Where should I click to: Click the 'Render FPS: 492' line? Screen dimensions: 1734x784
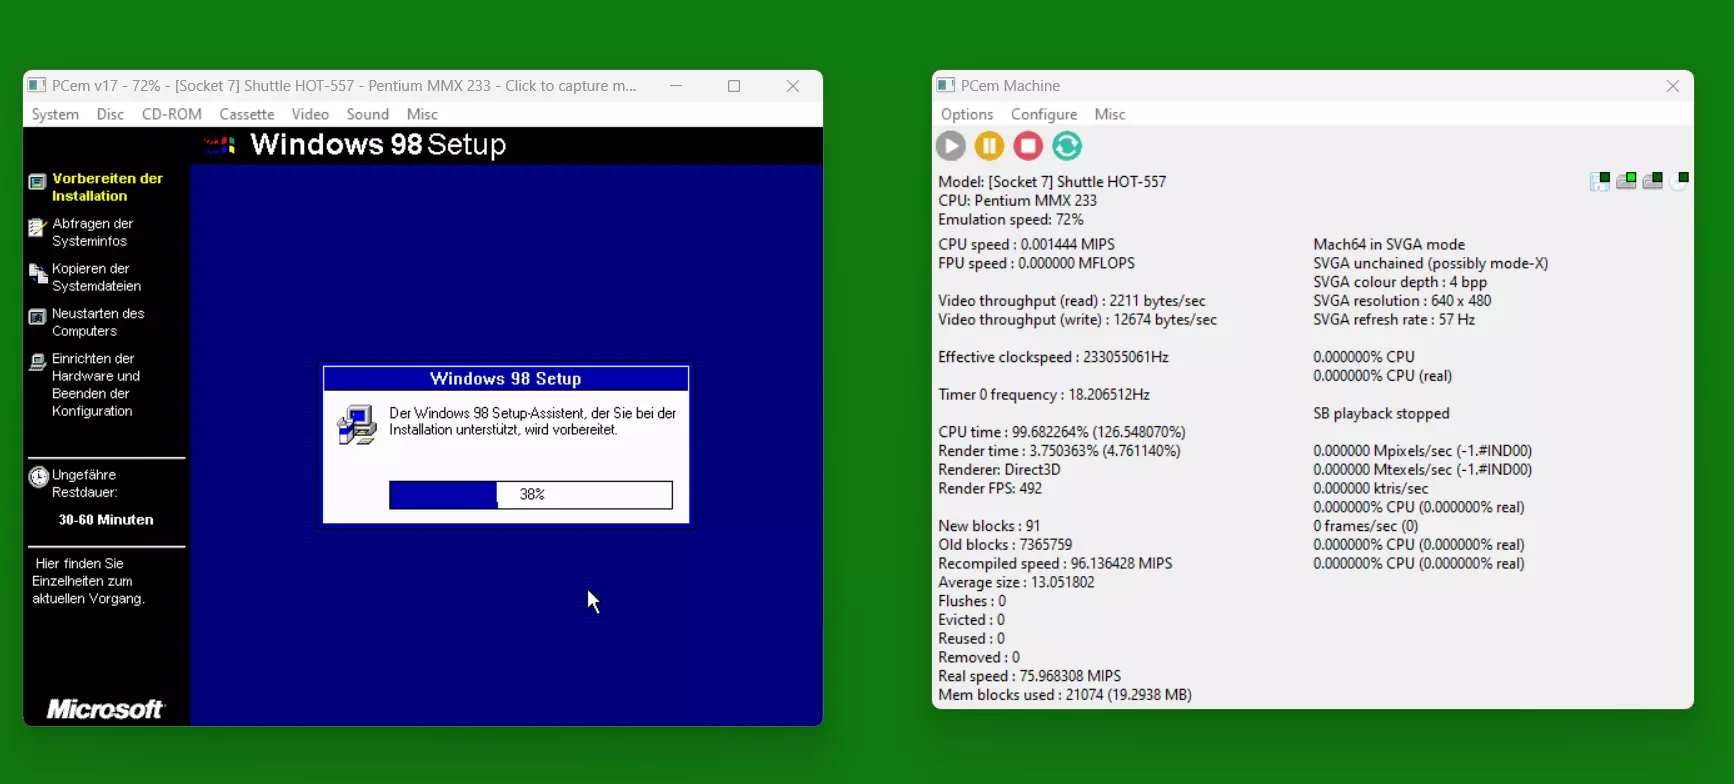tap(990, 489)
